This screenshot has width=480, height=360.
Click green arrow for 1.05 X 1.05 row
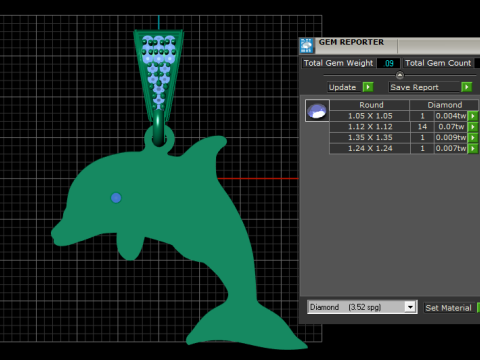click(473, 116)
